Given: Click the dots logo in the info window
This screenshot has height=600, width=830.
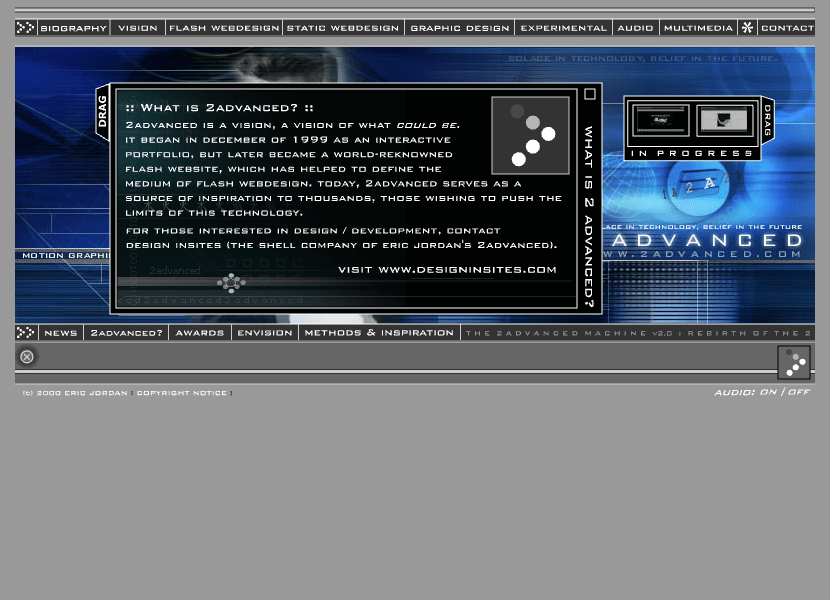Looking at the screenshot, I should point(530,136).
